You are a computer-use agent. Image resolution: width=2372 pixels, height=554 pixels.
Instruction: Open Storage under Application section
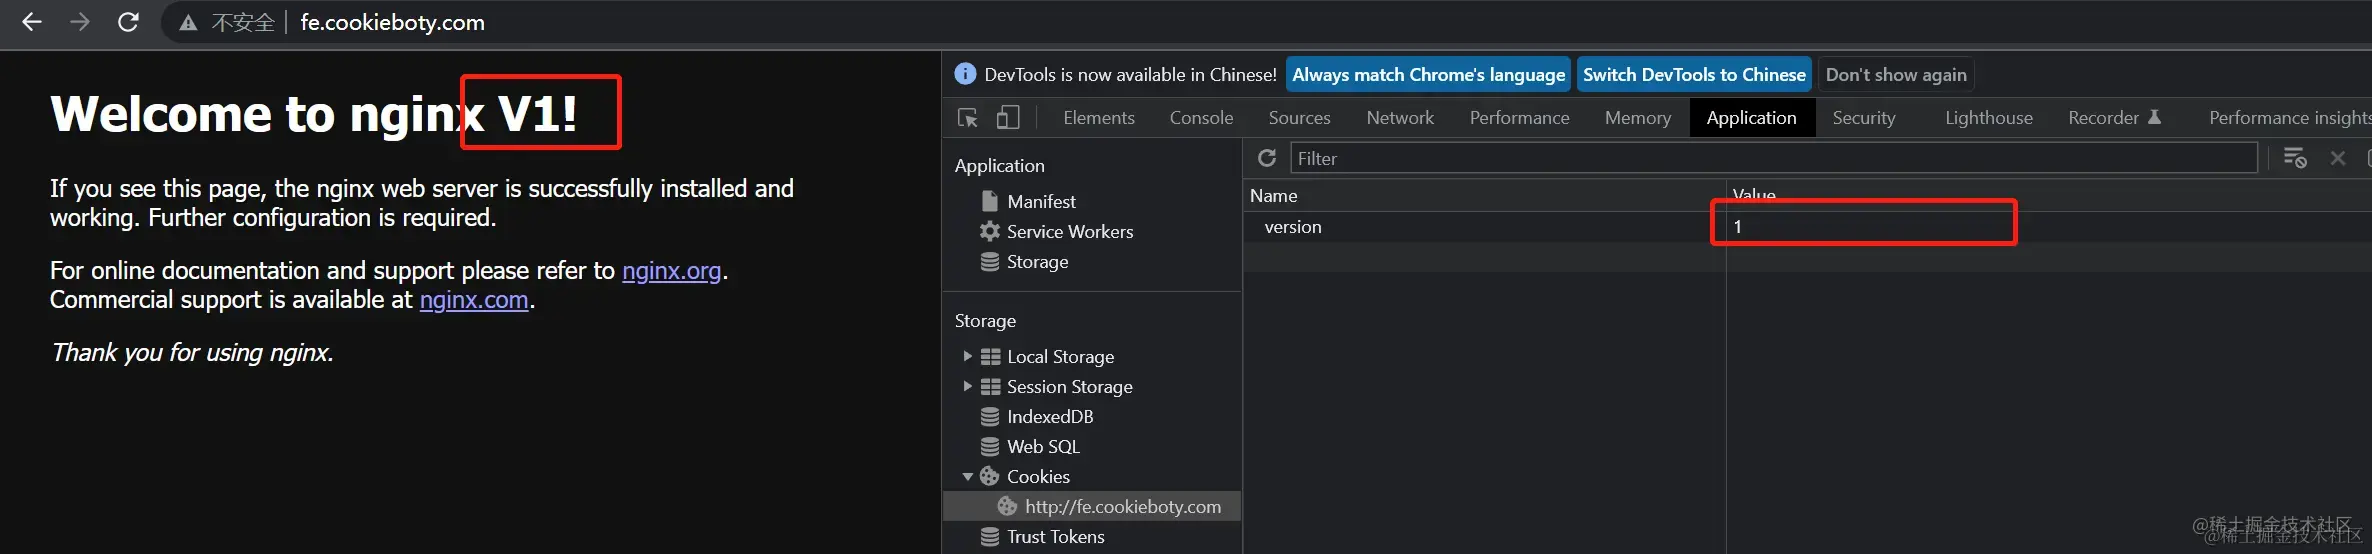tap(1037, 262)
